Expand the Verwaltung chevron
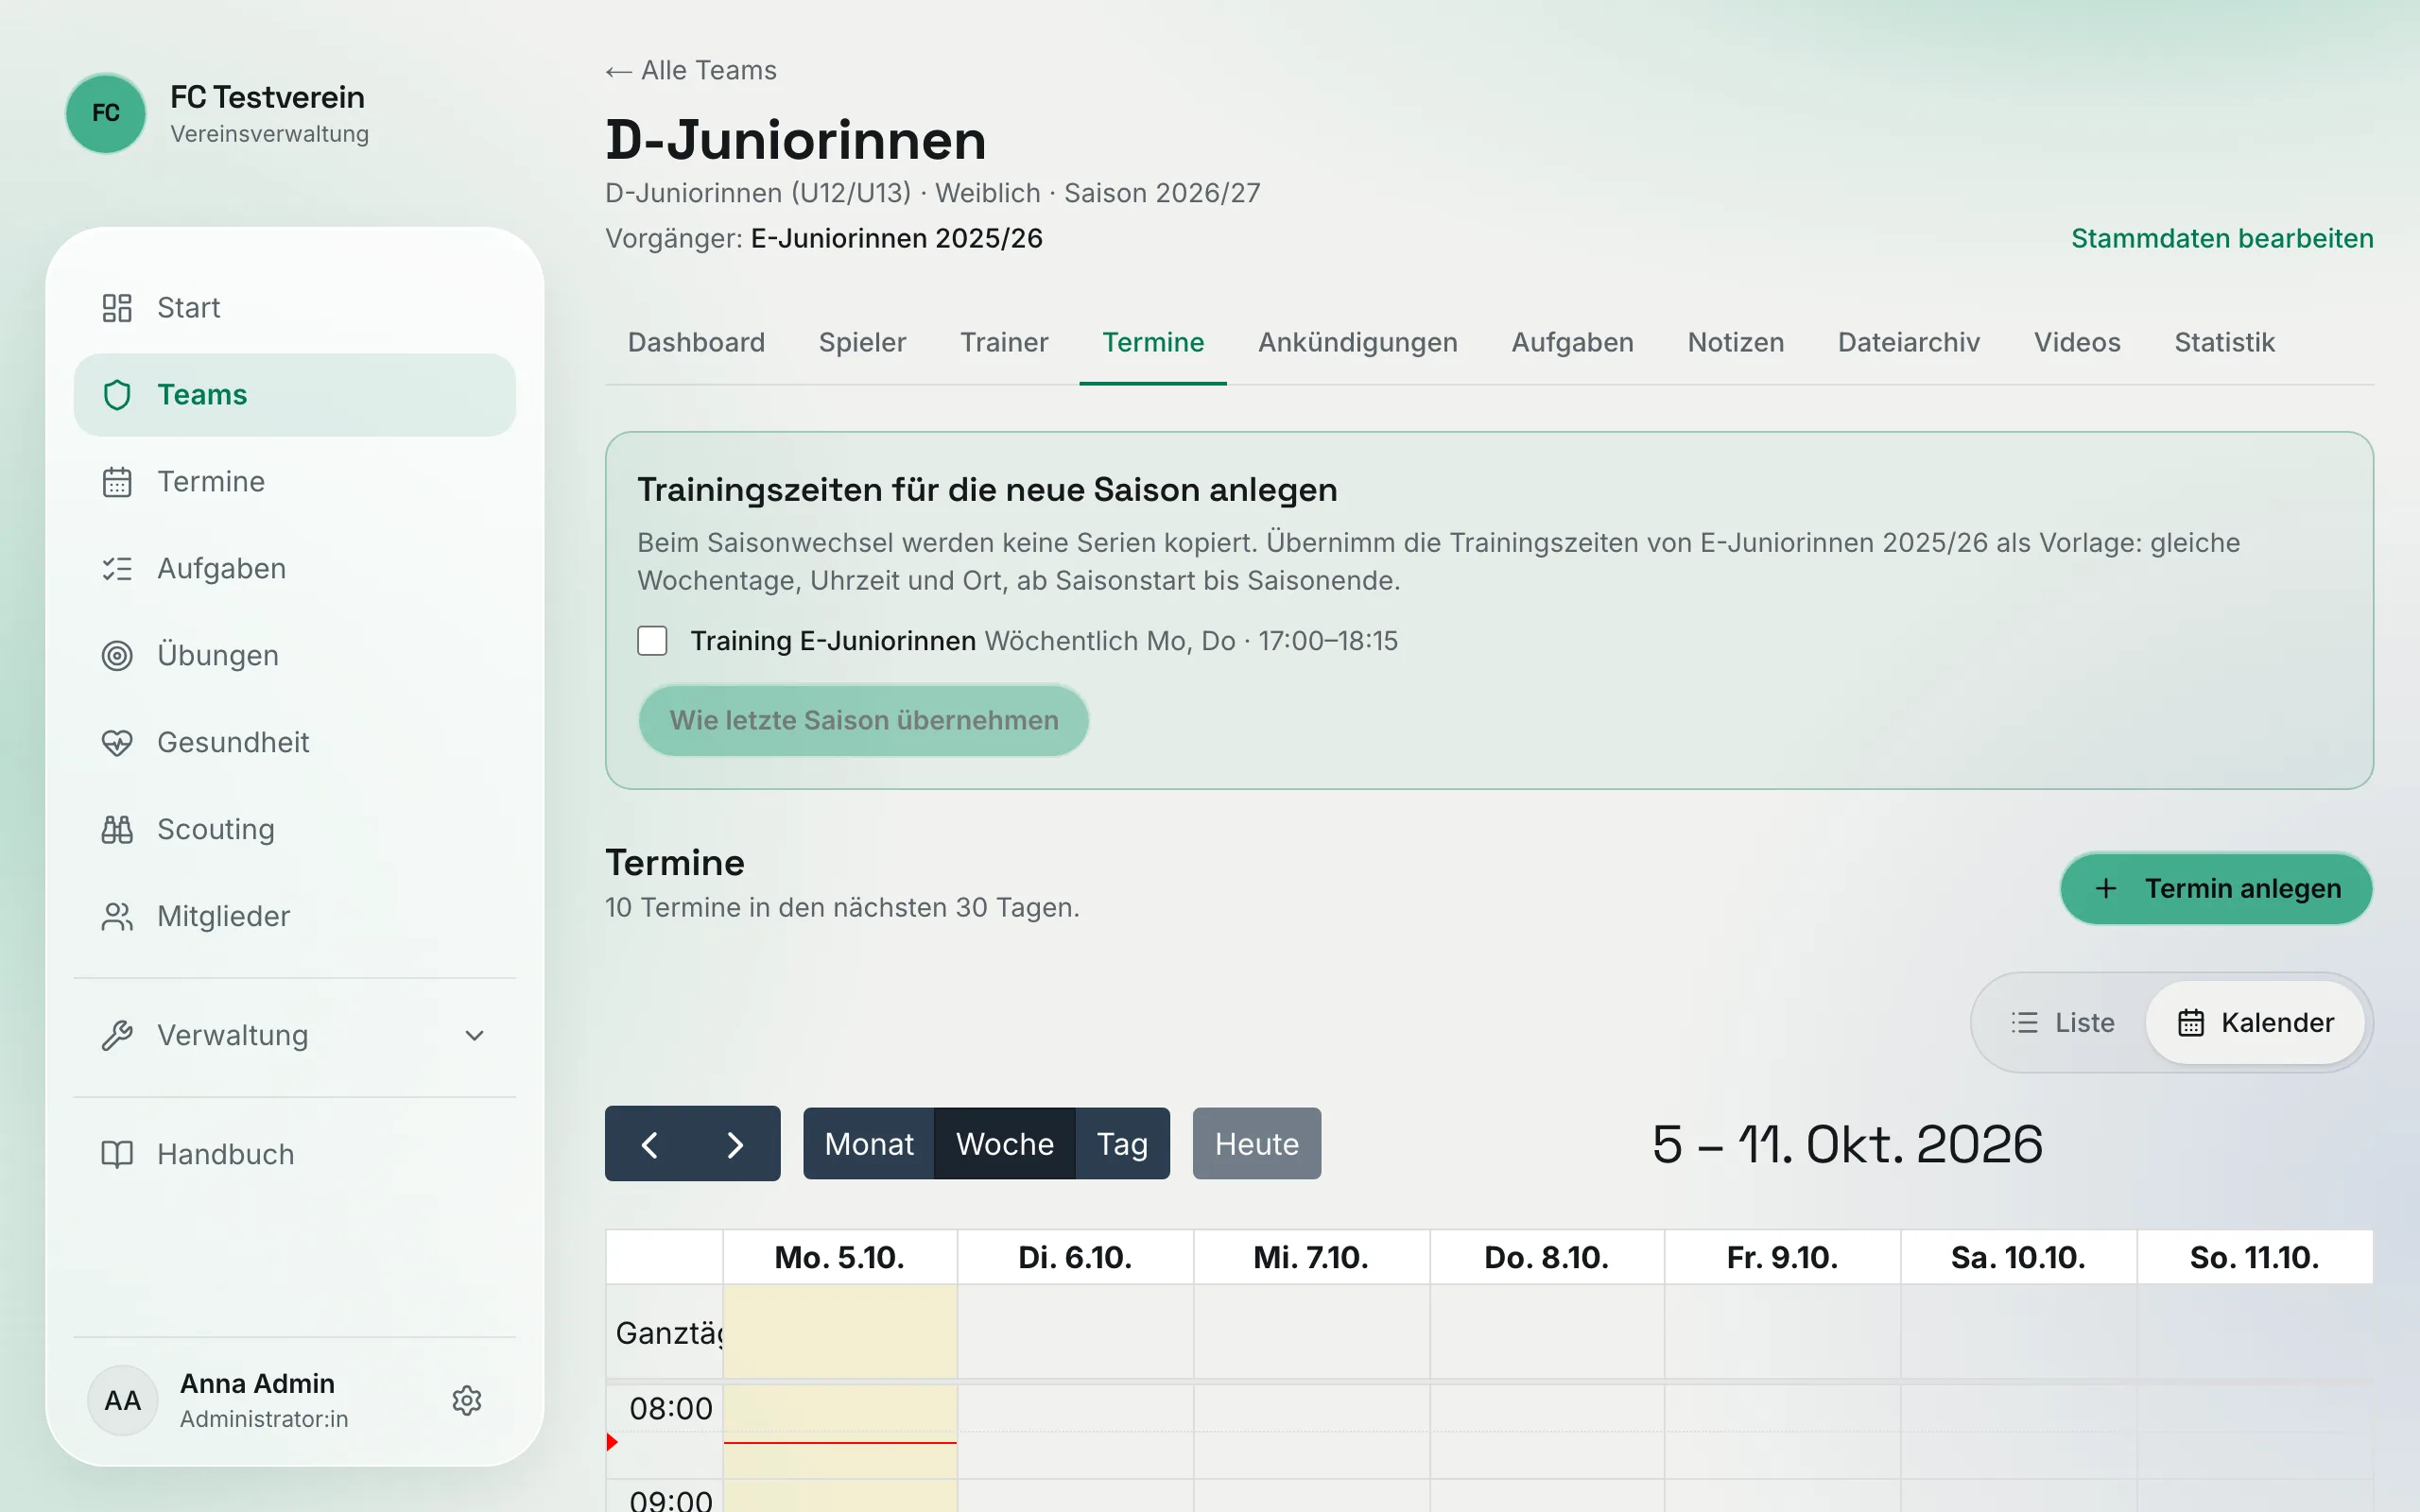 click(x=475, y=1036)
